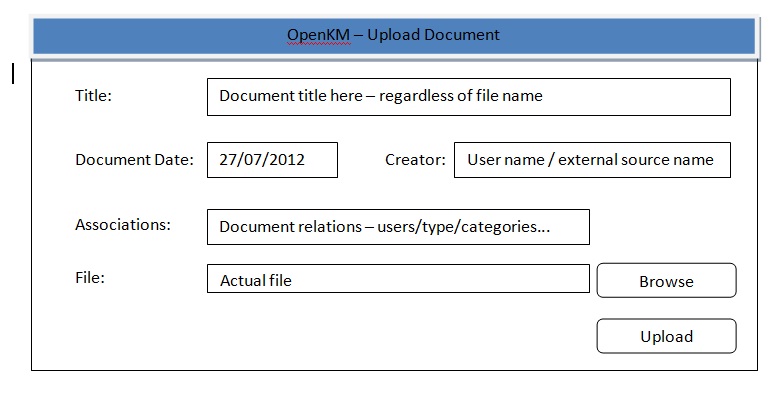Click the Browse button

(x=666, y=280)
